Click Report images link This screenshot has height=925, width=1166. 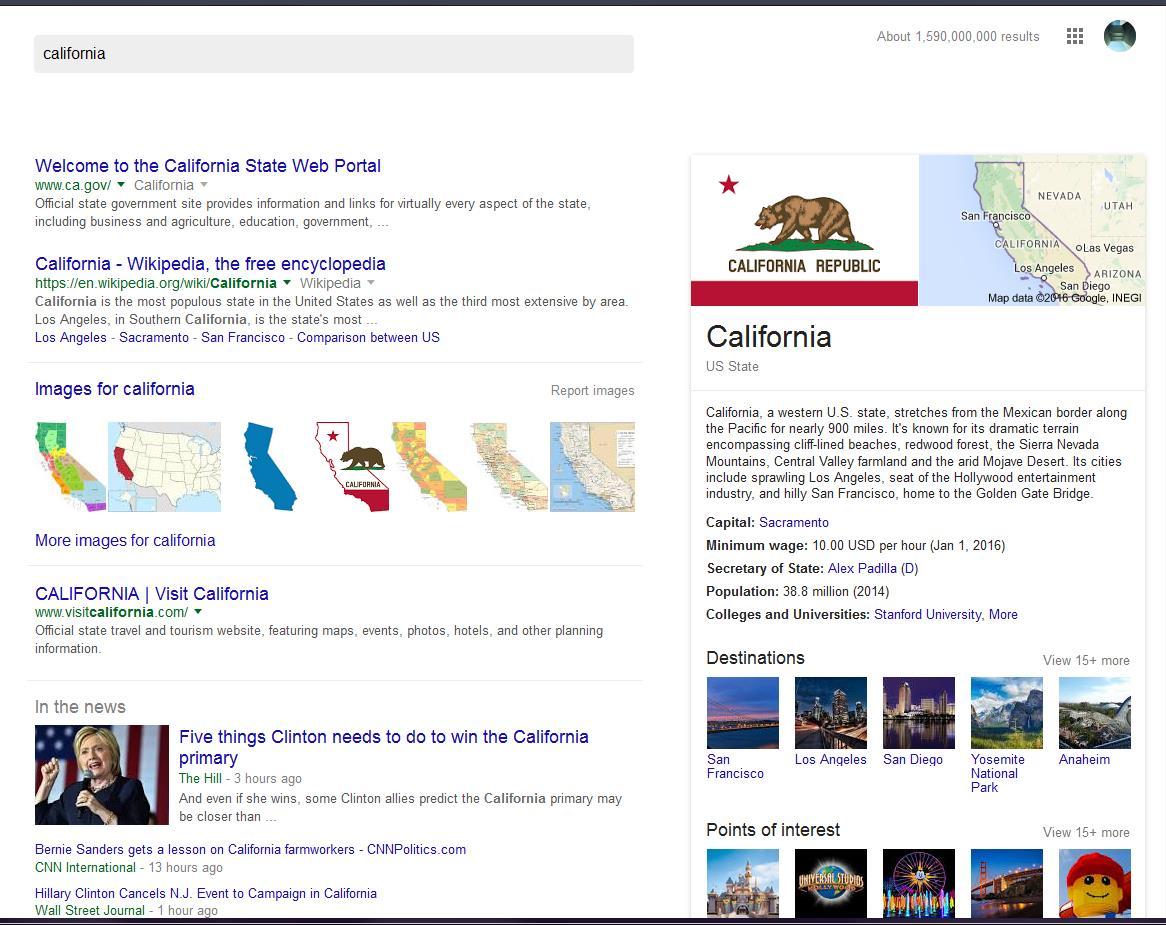593,390
